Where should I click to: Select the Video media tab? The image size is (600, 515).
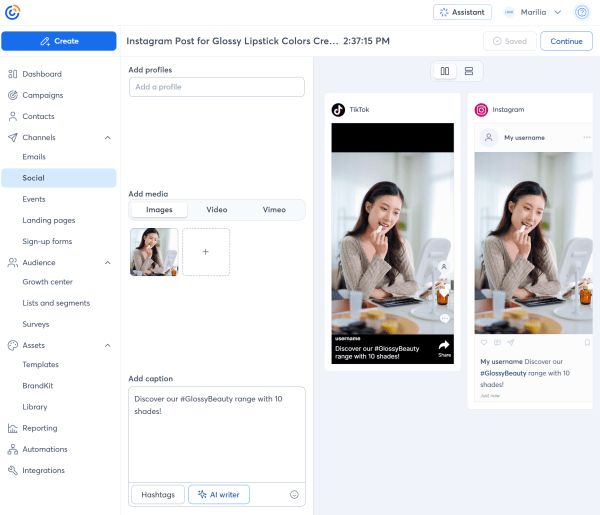[217, 210]
